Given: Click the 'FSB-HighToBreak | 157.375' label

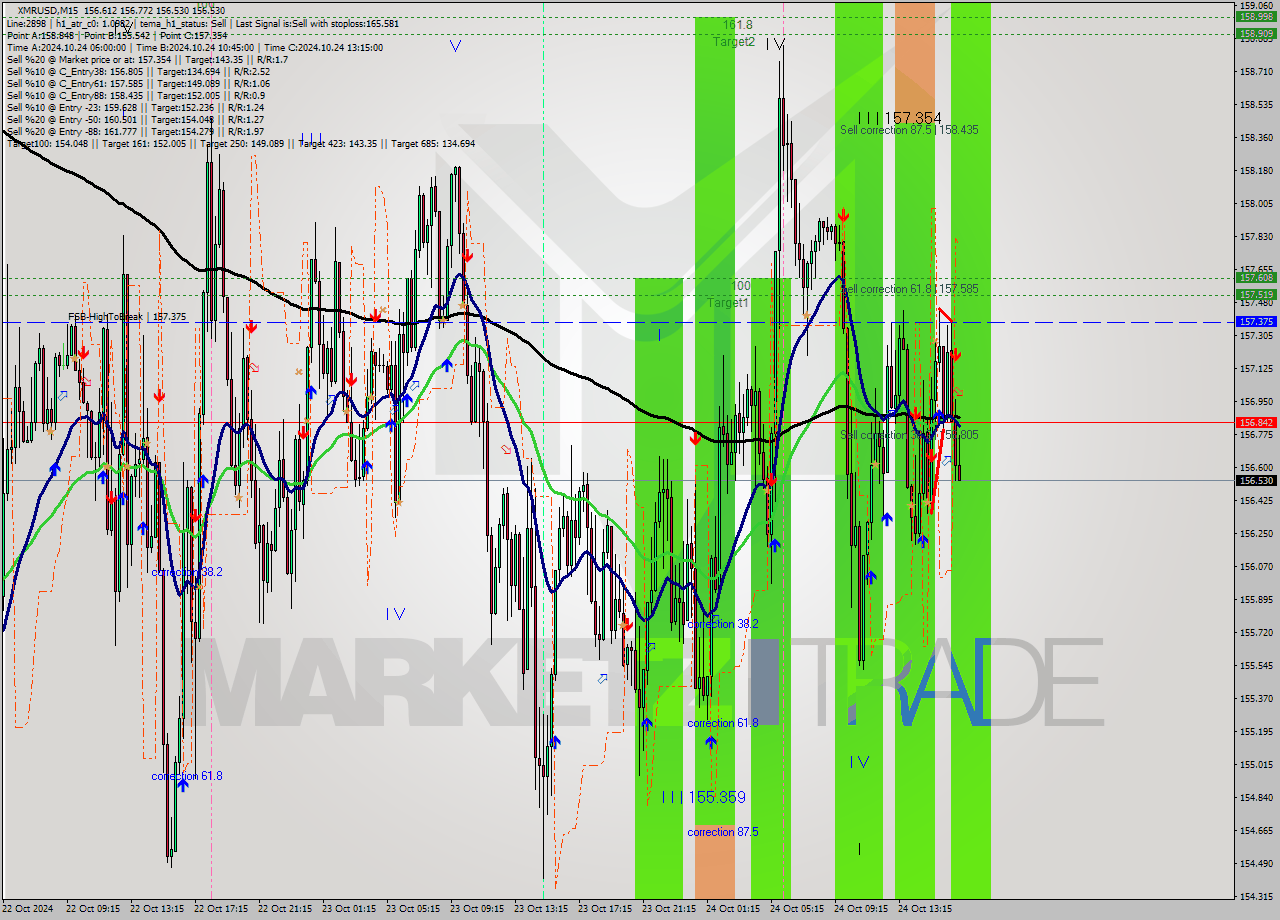Looking at the screenshot, I should coord(127,316).
